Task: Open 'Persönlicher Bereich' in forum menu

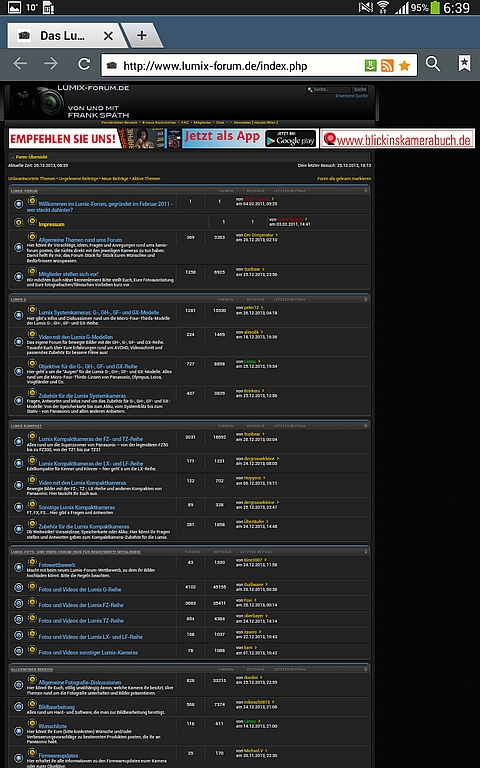Action: pyautogui.click(x=120, y=122)
